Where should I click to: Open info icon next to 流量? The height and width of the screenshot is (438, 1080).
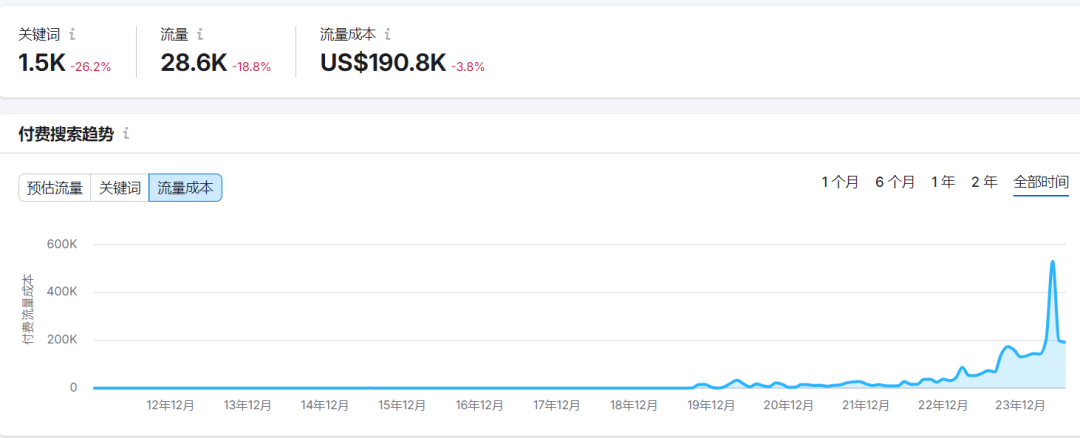coord(200,34)
